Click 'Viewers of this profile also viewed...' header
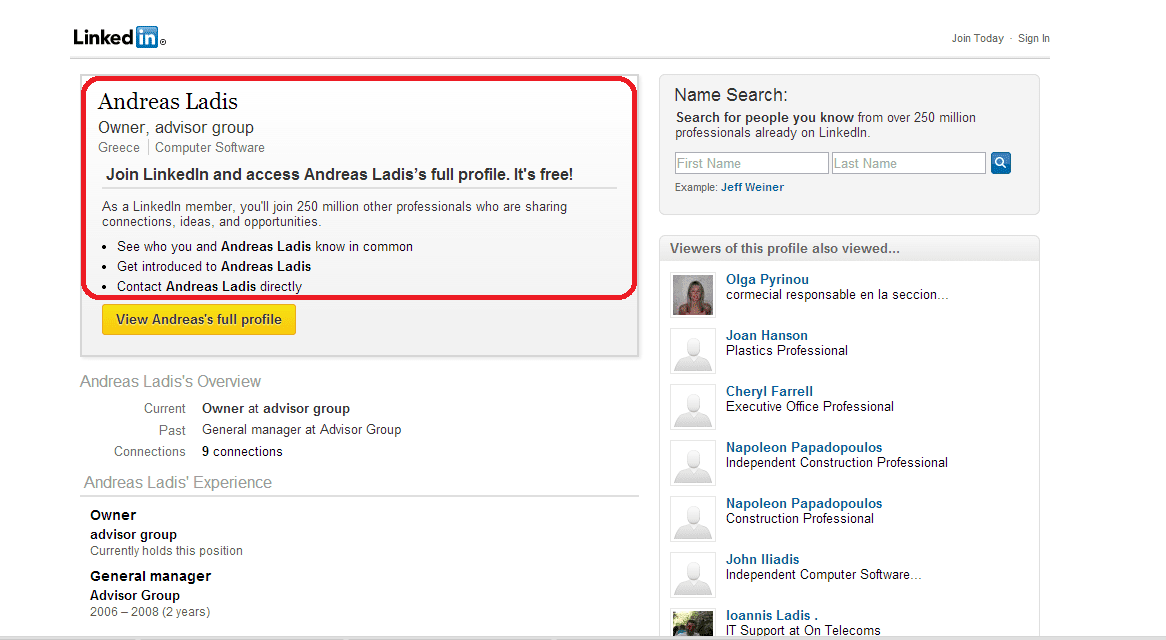This screenshot has width=1166, height=640. [785, 248]
